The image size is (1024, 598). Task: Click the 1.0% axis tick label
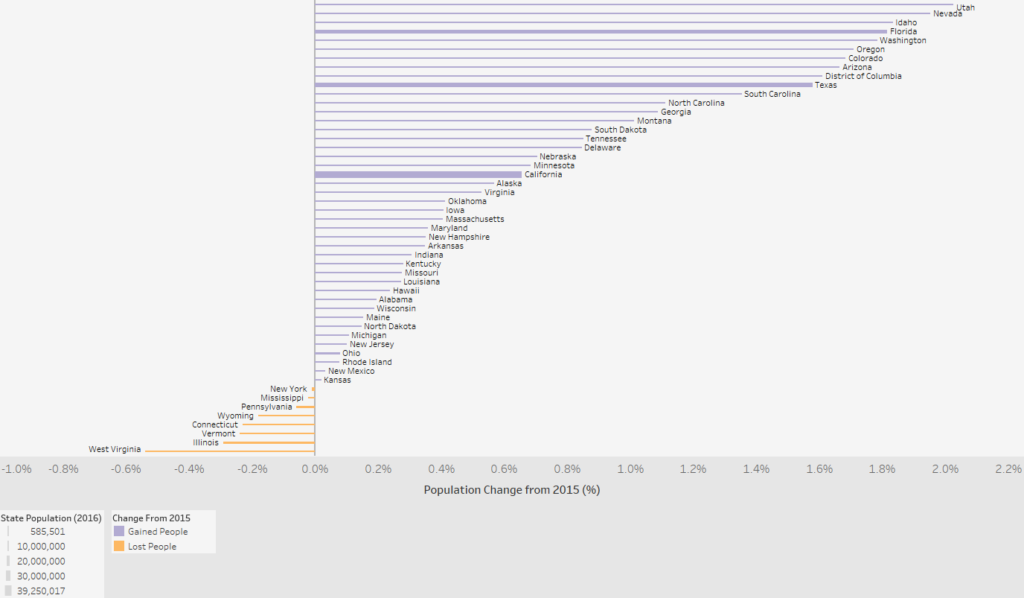[630, 469]
